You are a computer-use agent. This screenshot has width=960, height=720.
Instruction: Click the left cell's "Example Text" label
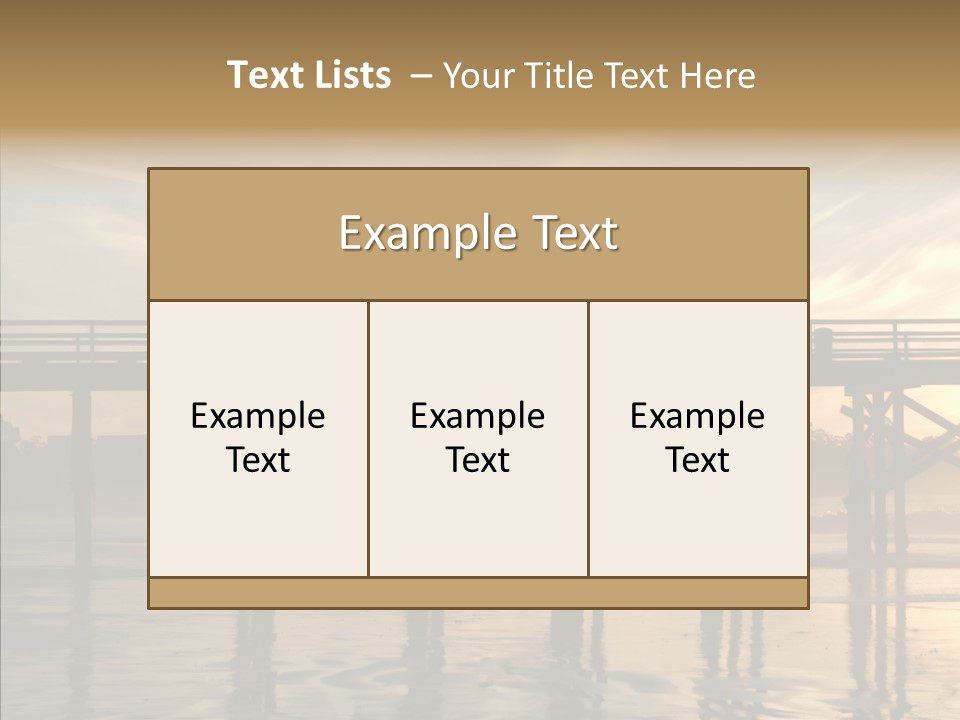pyautogui.click(x=258, y=438)
